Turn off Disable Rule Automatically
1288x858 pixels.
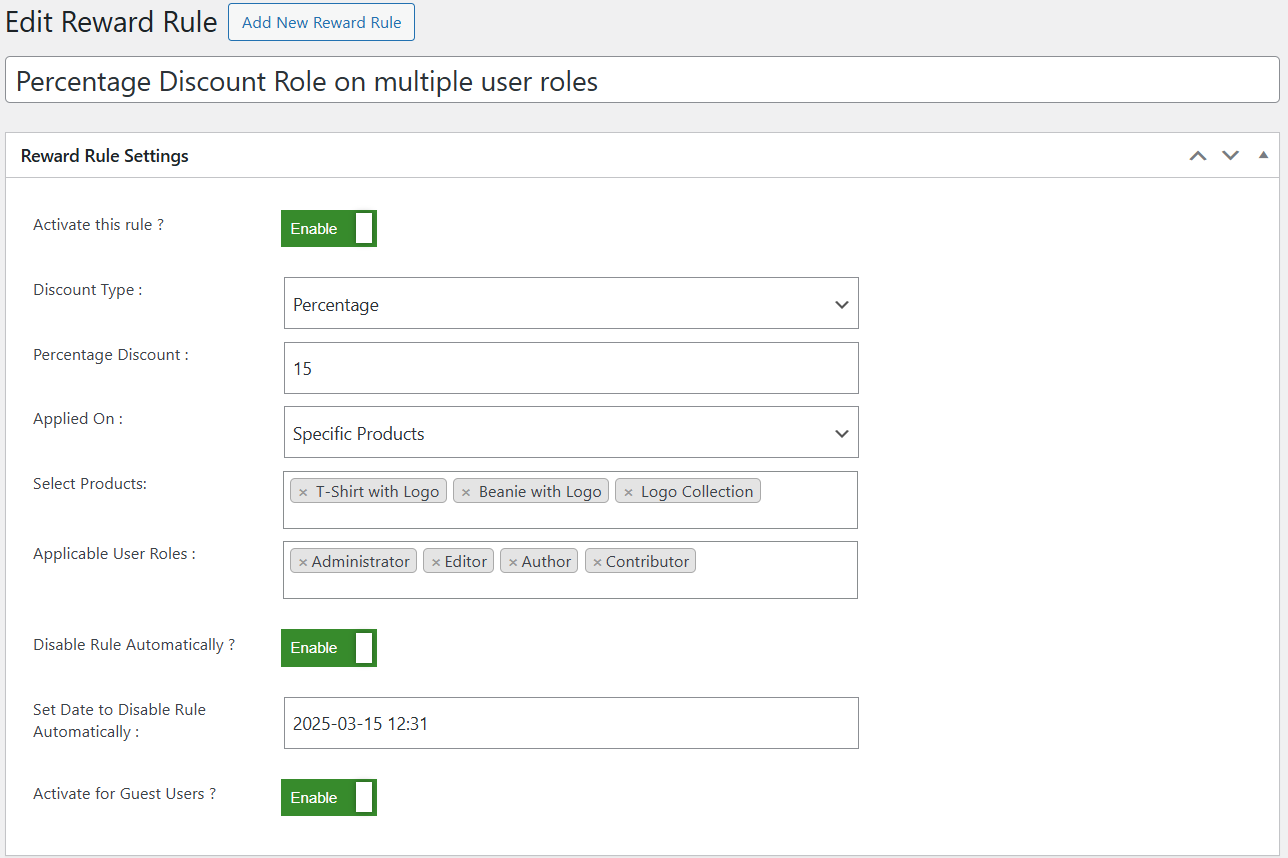328,647
